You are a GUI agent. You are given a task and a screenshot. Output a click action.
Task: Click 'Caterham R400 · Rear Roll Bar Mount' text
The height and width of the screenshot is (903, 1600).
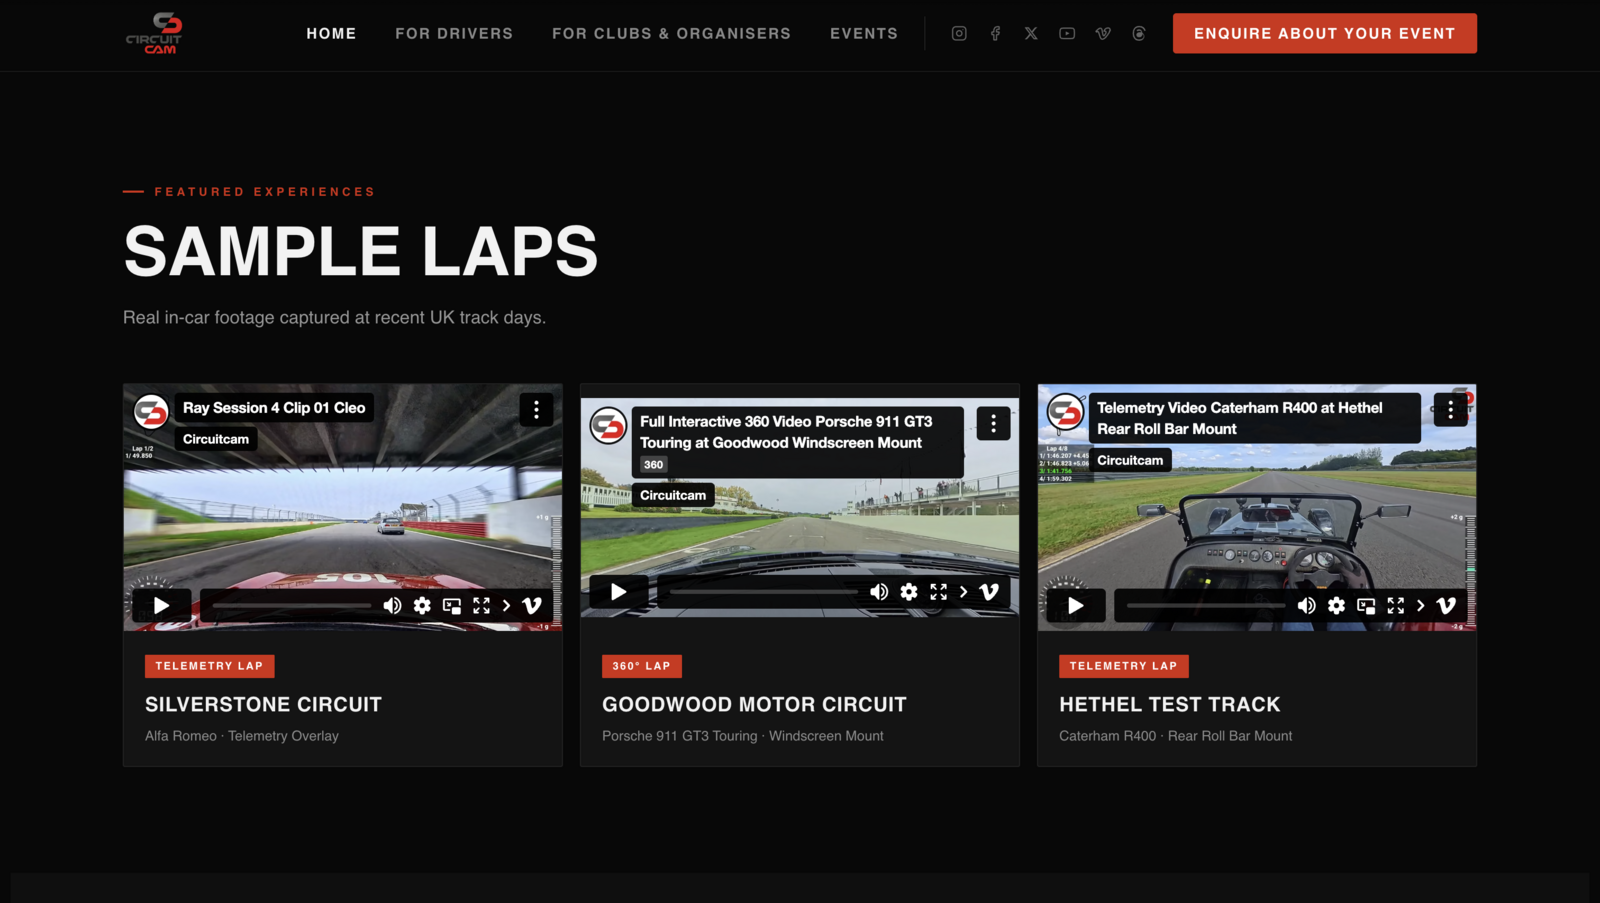click(x=1175, y=736)
